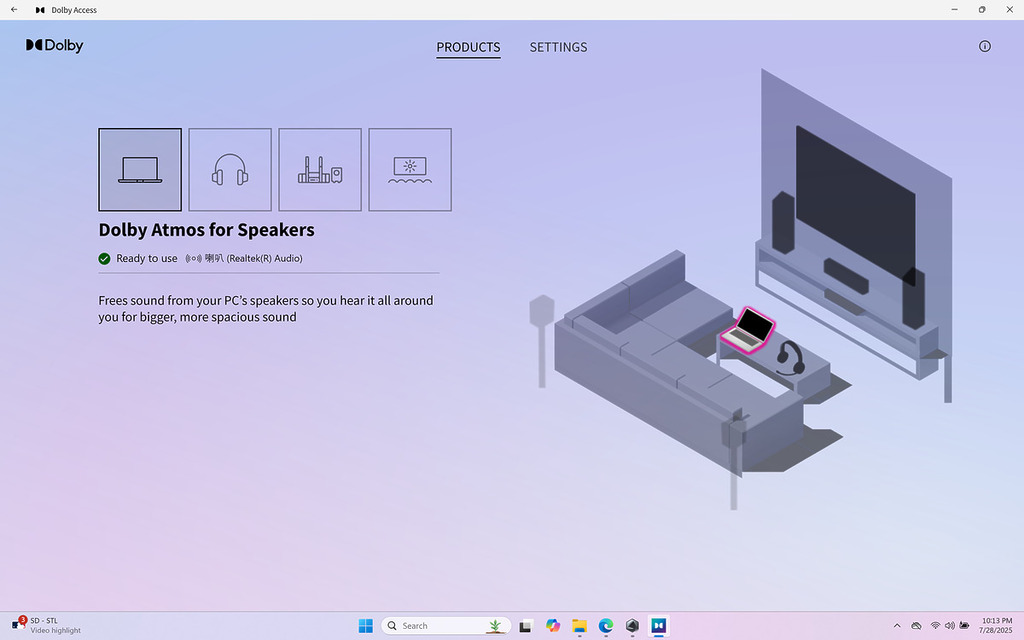This screenshot has width=1024, height=640.
Task: Open the info icon in top right
Action: tap(985, 46)
